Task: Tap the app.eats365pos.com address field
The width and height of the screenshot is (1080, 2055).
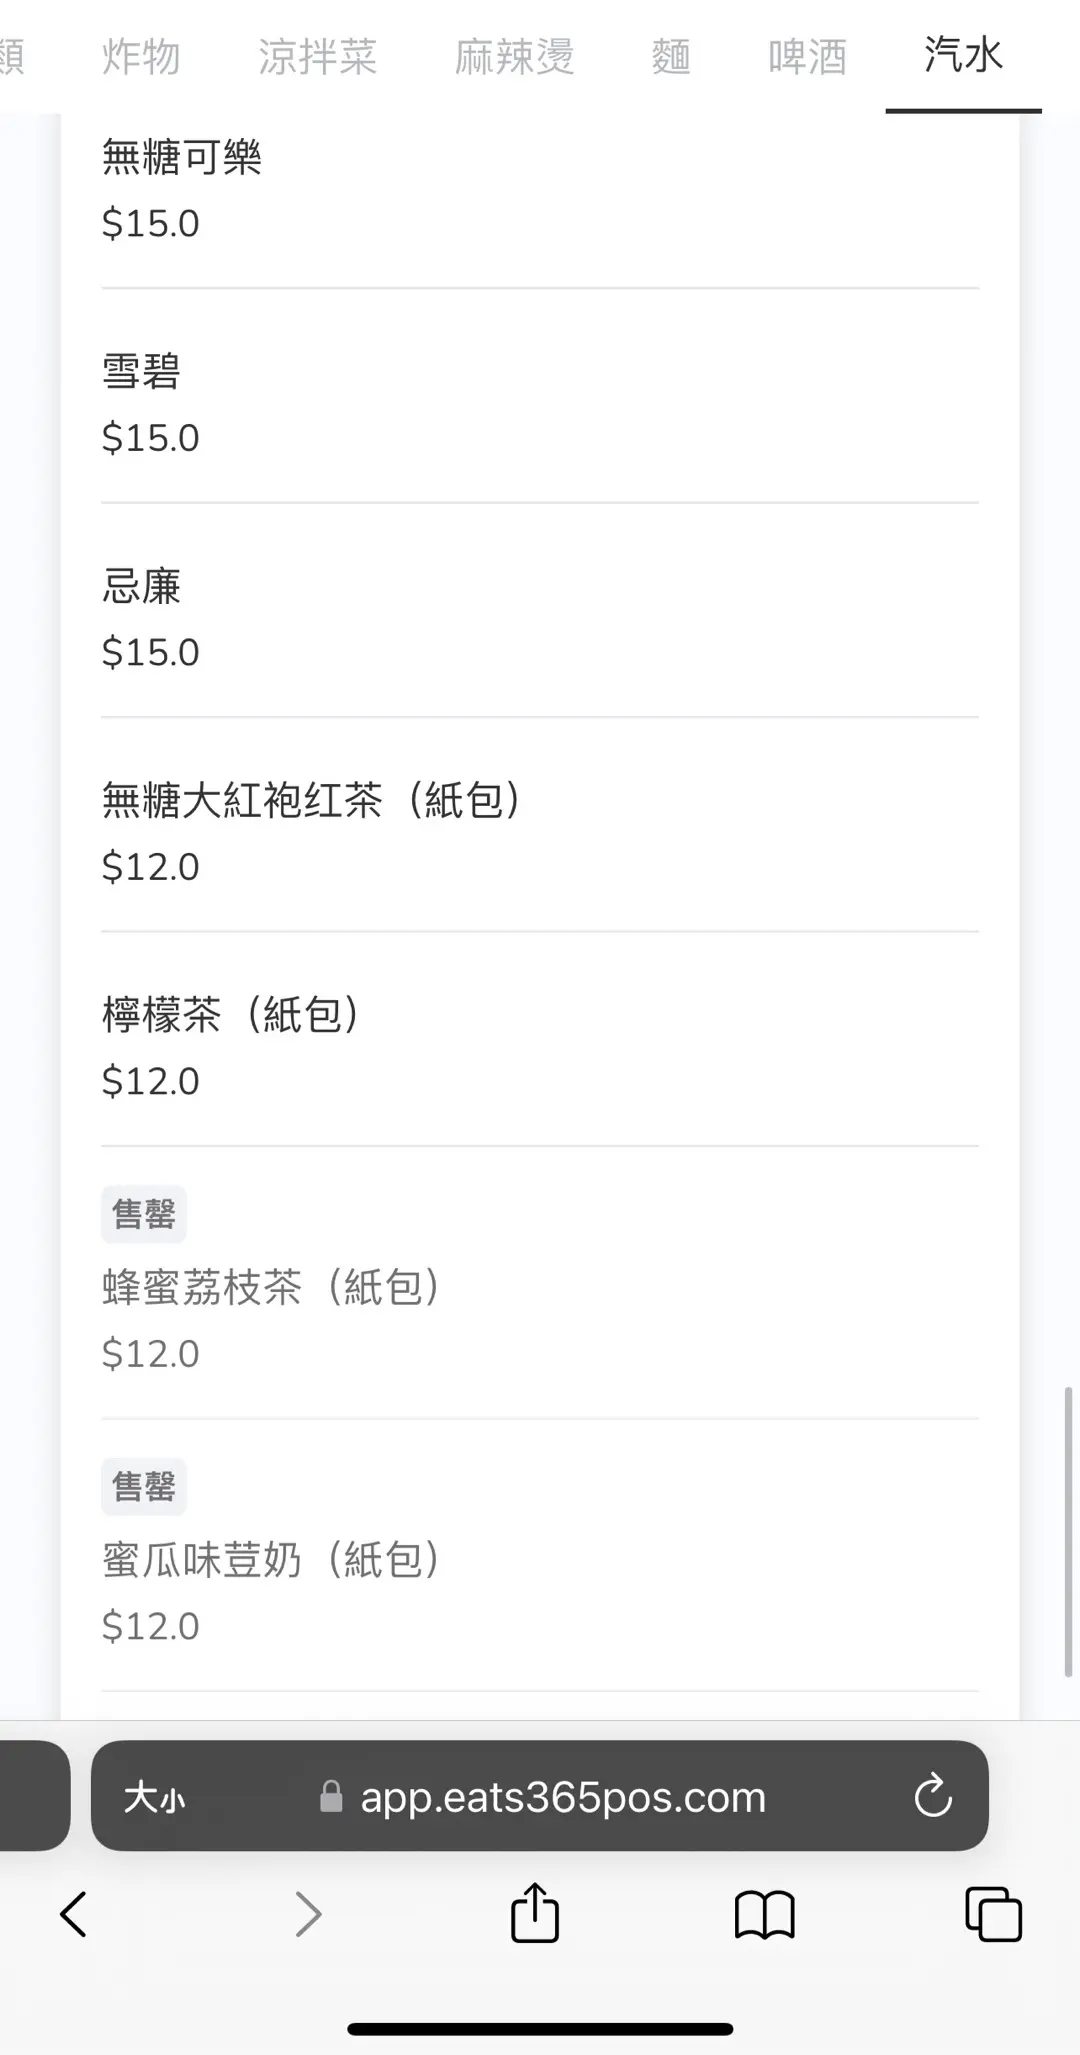Action: pos(563,1797)
